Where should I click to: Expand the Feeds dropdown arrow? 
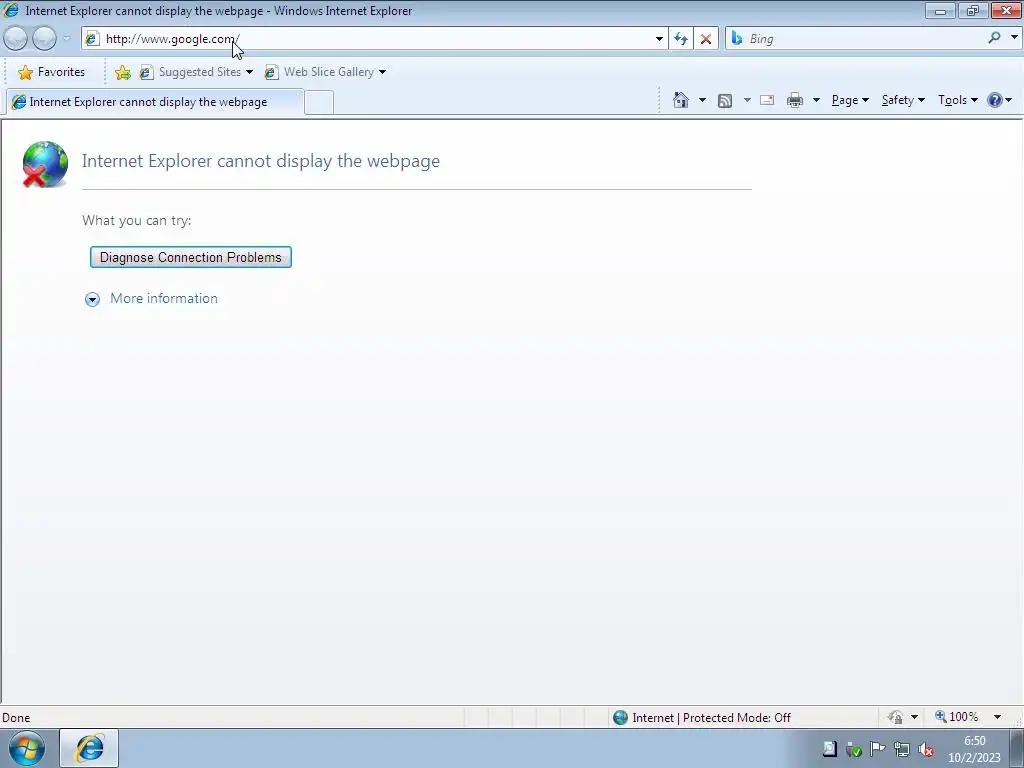[747, 100]
